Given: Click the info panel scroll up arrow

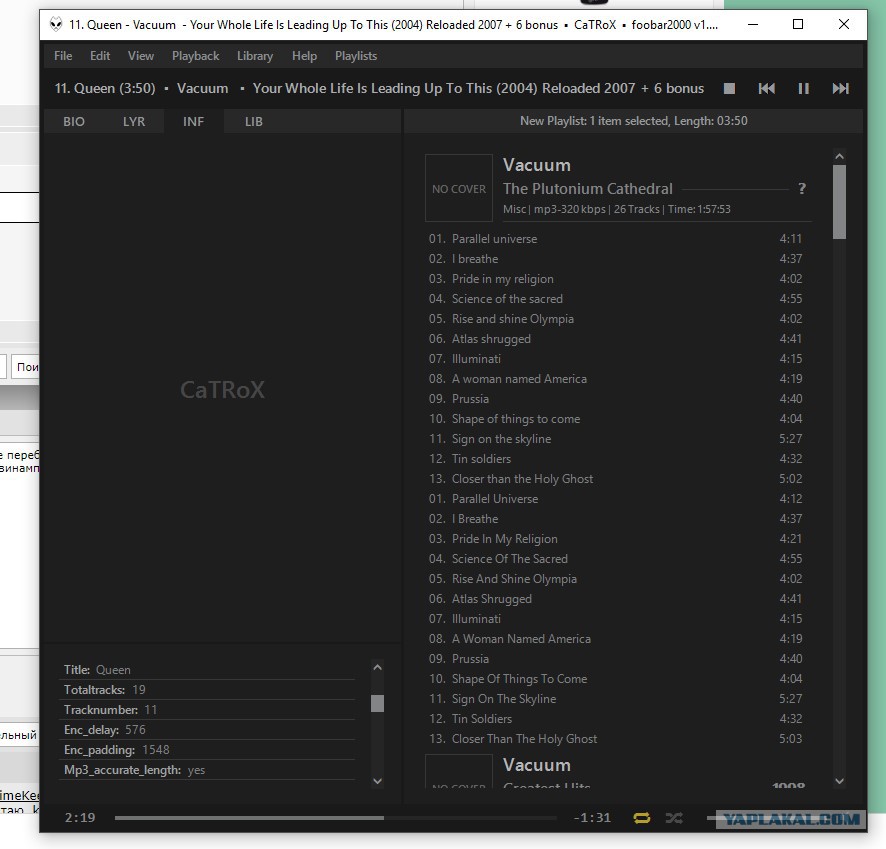Looking at the screenshot, I should [377, 667].
